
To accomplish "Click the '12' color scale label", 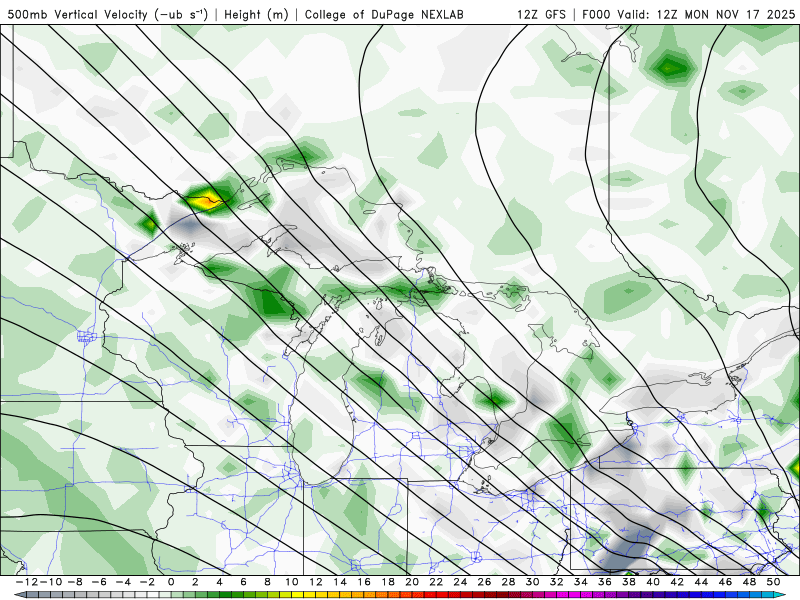I will (x=316, y=582).
